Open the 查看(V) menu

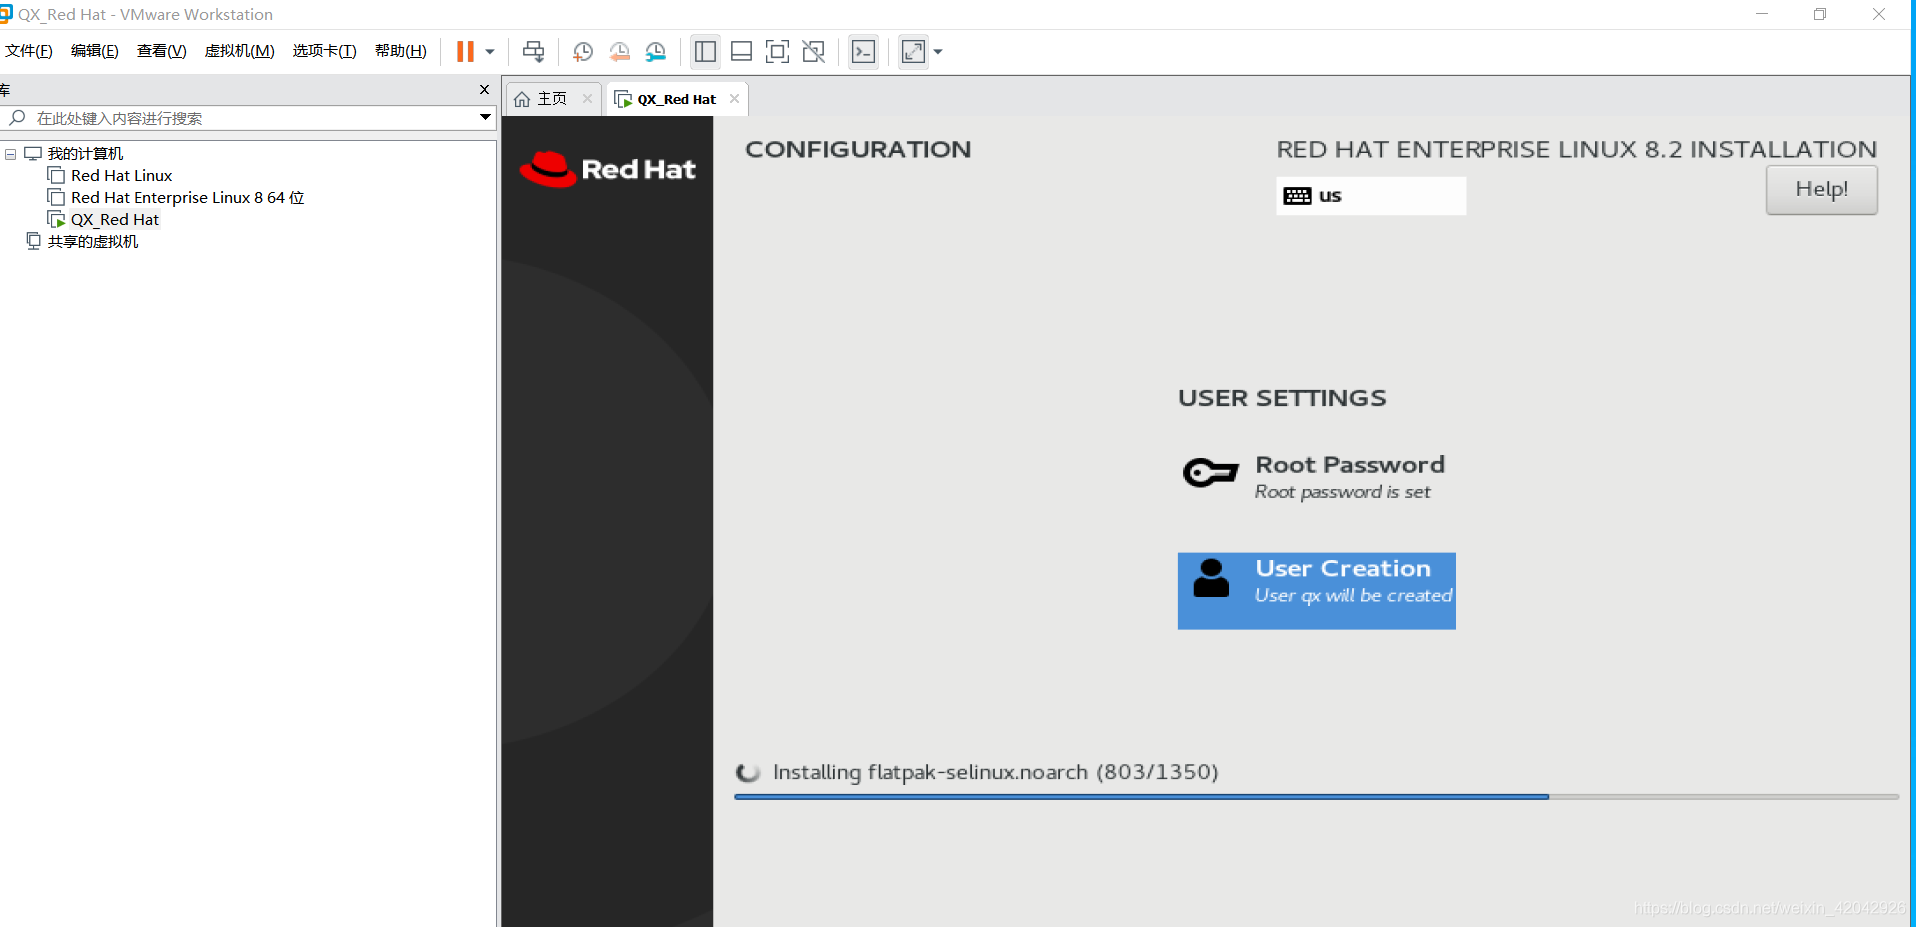pos(162,51)
